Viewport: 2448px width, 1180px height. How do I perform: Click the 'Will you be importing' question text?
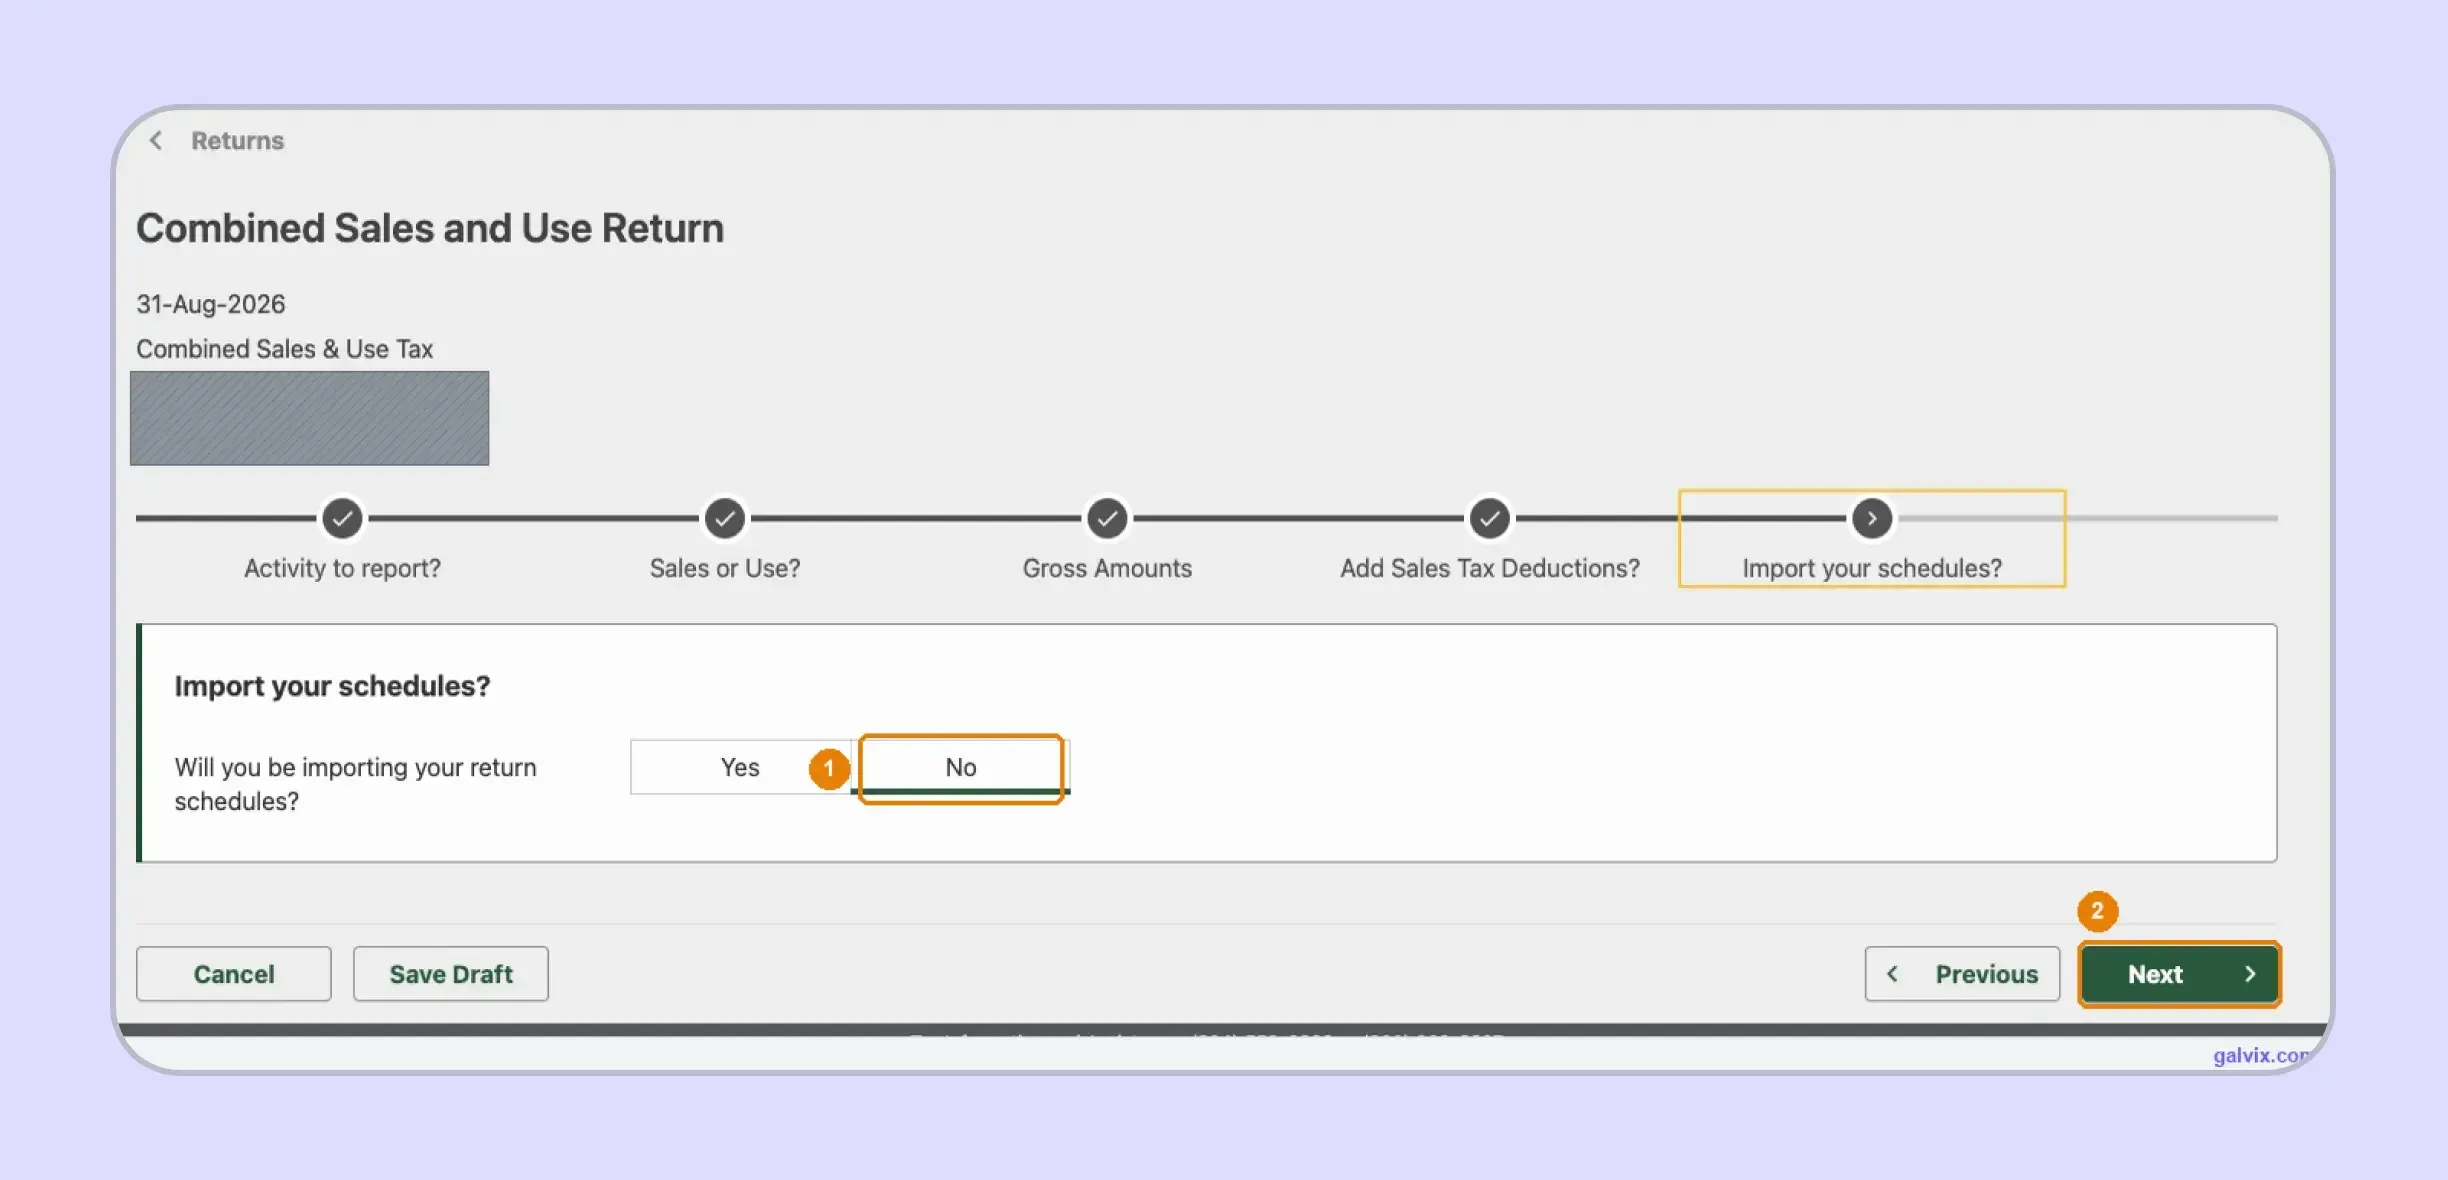[355, 784]
